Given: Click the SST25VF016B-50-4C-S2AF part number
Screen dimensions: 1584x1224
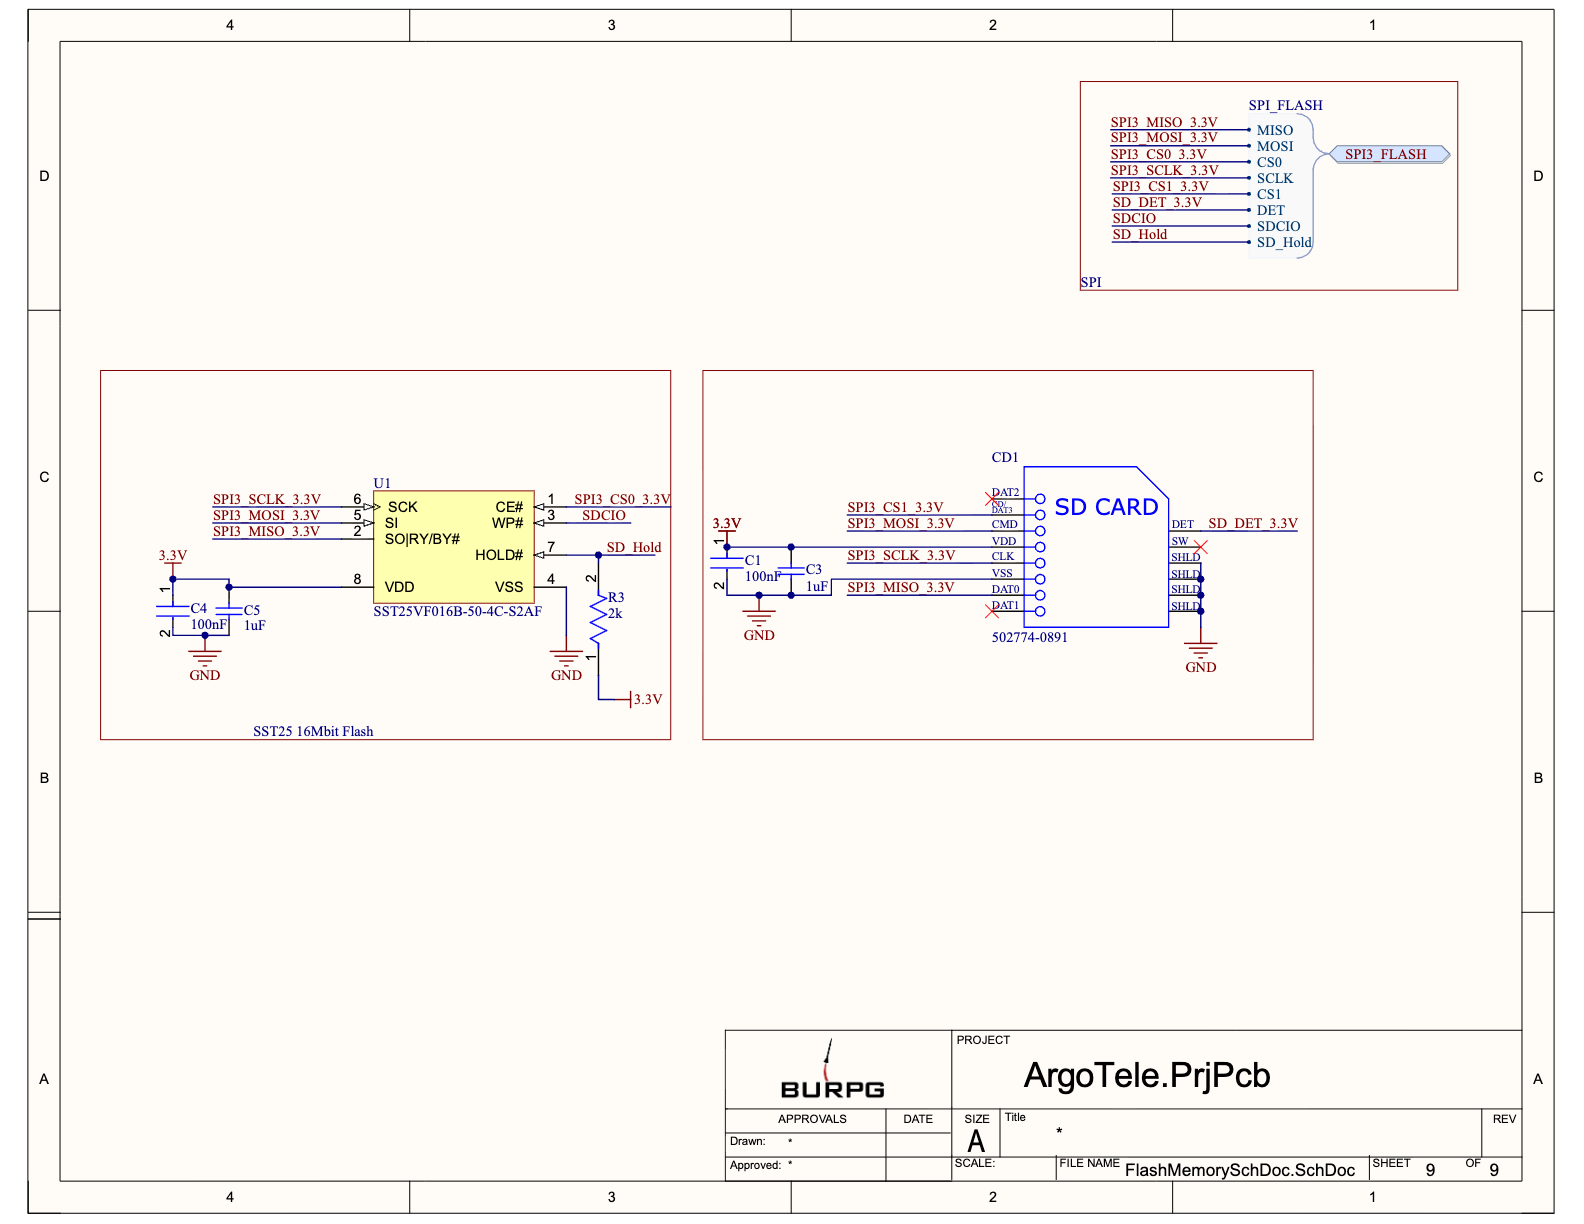Looking at the screenshot, I should pos(458,611).
